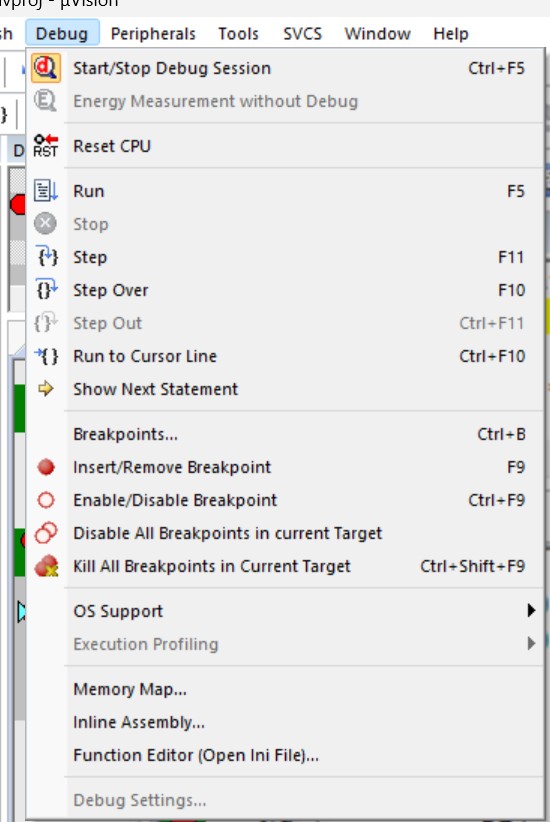Click the Reset CPU RST icon

pyautogui.click(x=46, y=146)
